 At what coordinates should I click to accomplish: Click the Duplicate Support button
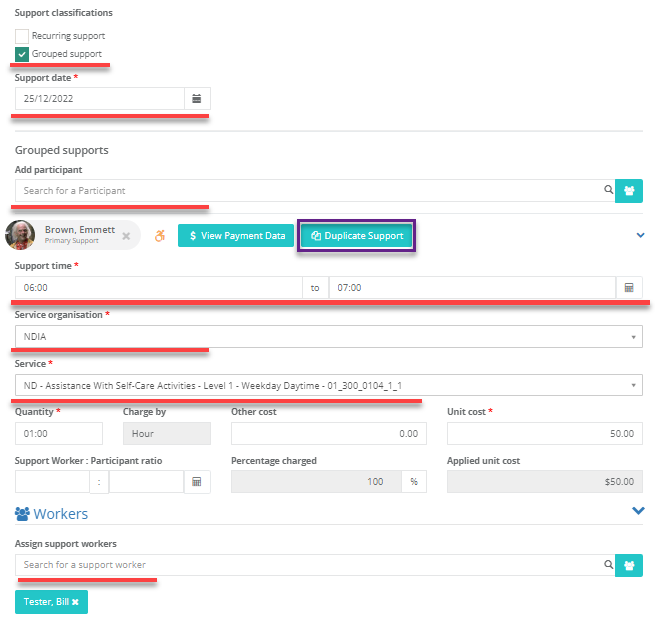pyautogui.click(x=357, y=236)
